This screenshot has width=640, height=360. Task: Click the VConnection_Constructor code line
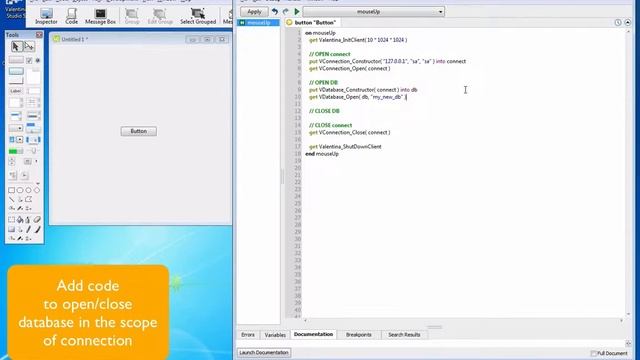pos(387,61)
